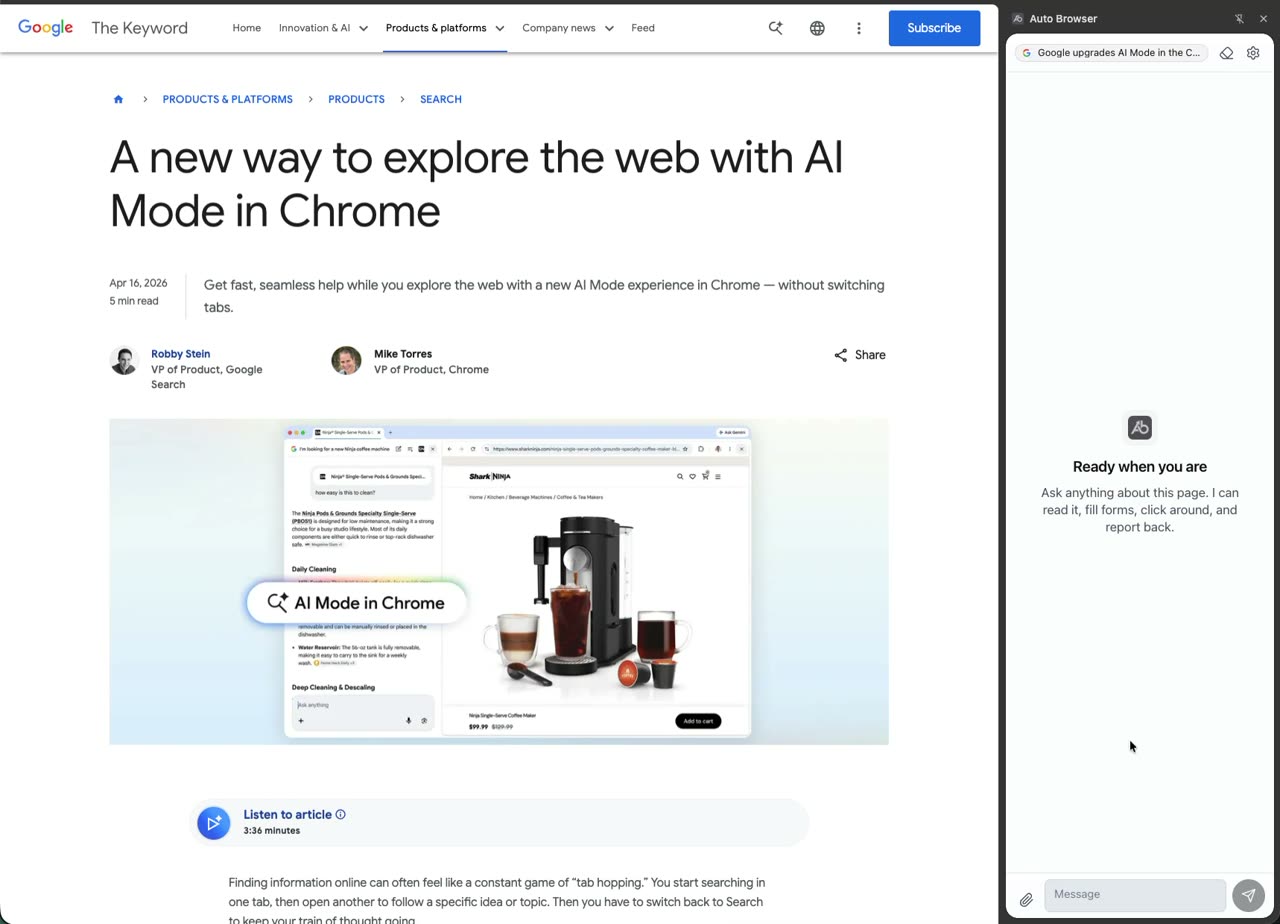Screen dimensions: 1280x924
Task: Toggle the pin side panel icon
Action: coord(1239,18)
